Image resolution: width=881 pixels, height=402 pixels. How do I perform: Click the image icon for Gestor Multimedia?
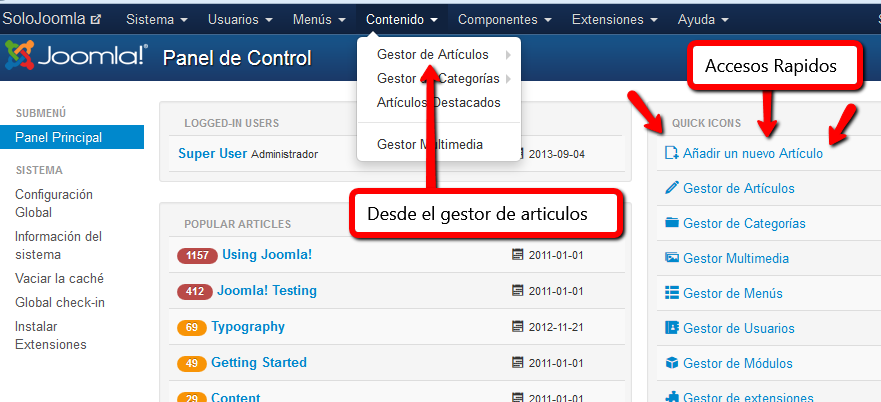(672, 258)
